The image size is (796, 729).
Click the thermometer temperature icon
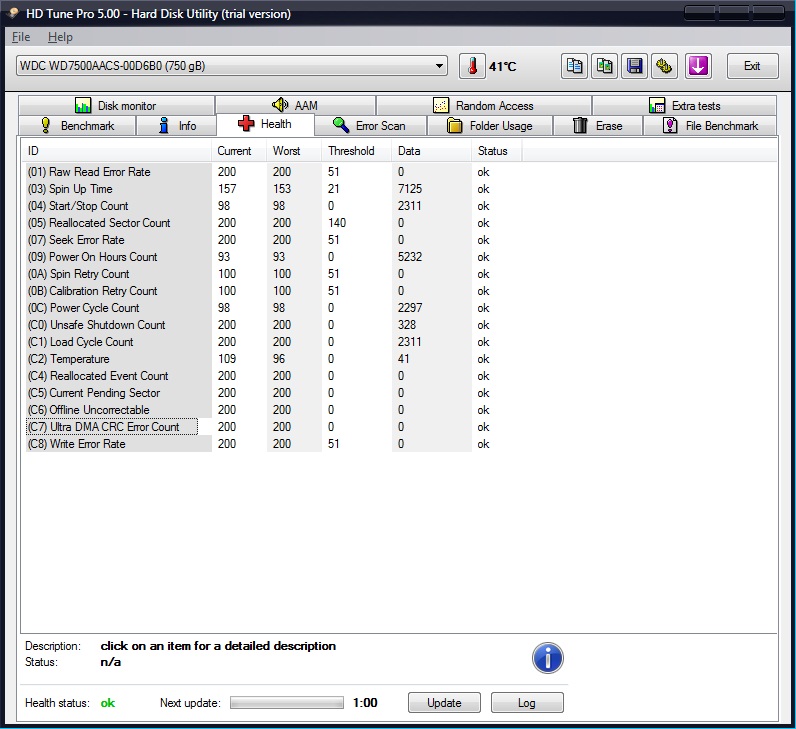click(x=471, y=66)
